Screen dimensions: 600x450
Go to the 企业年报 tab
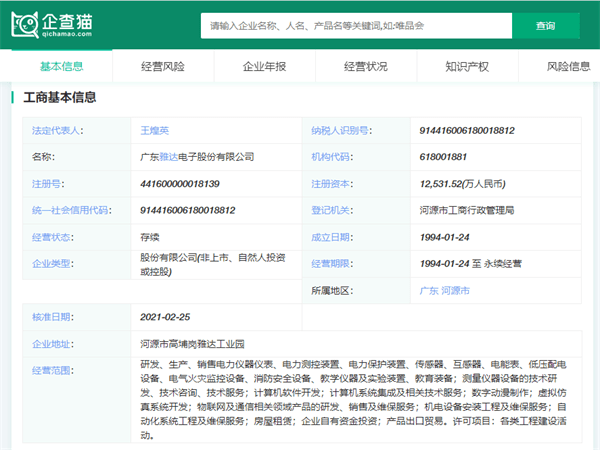click(264, 67)
